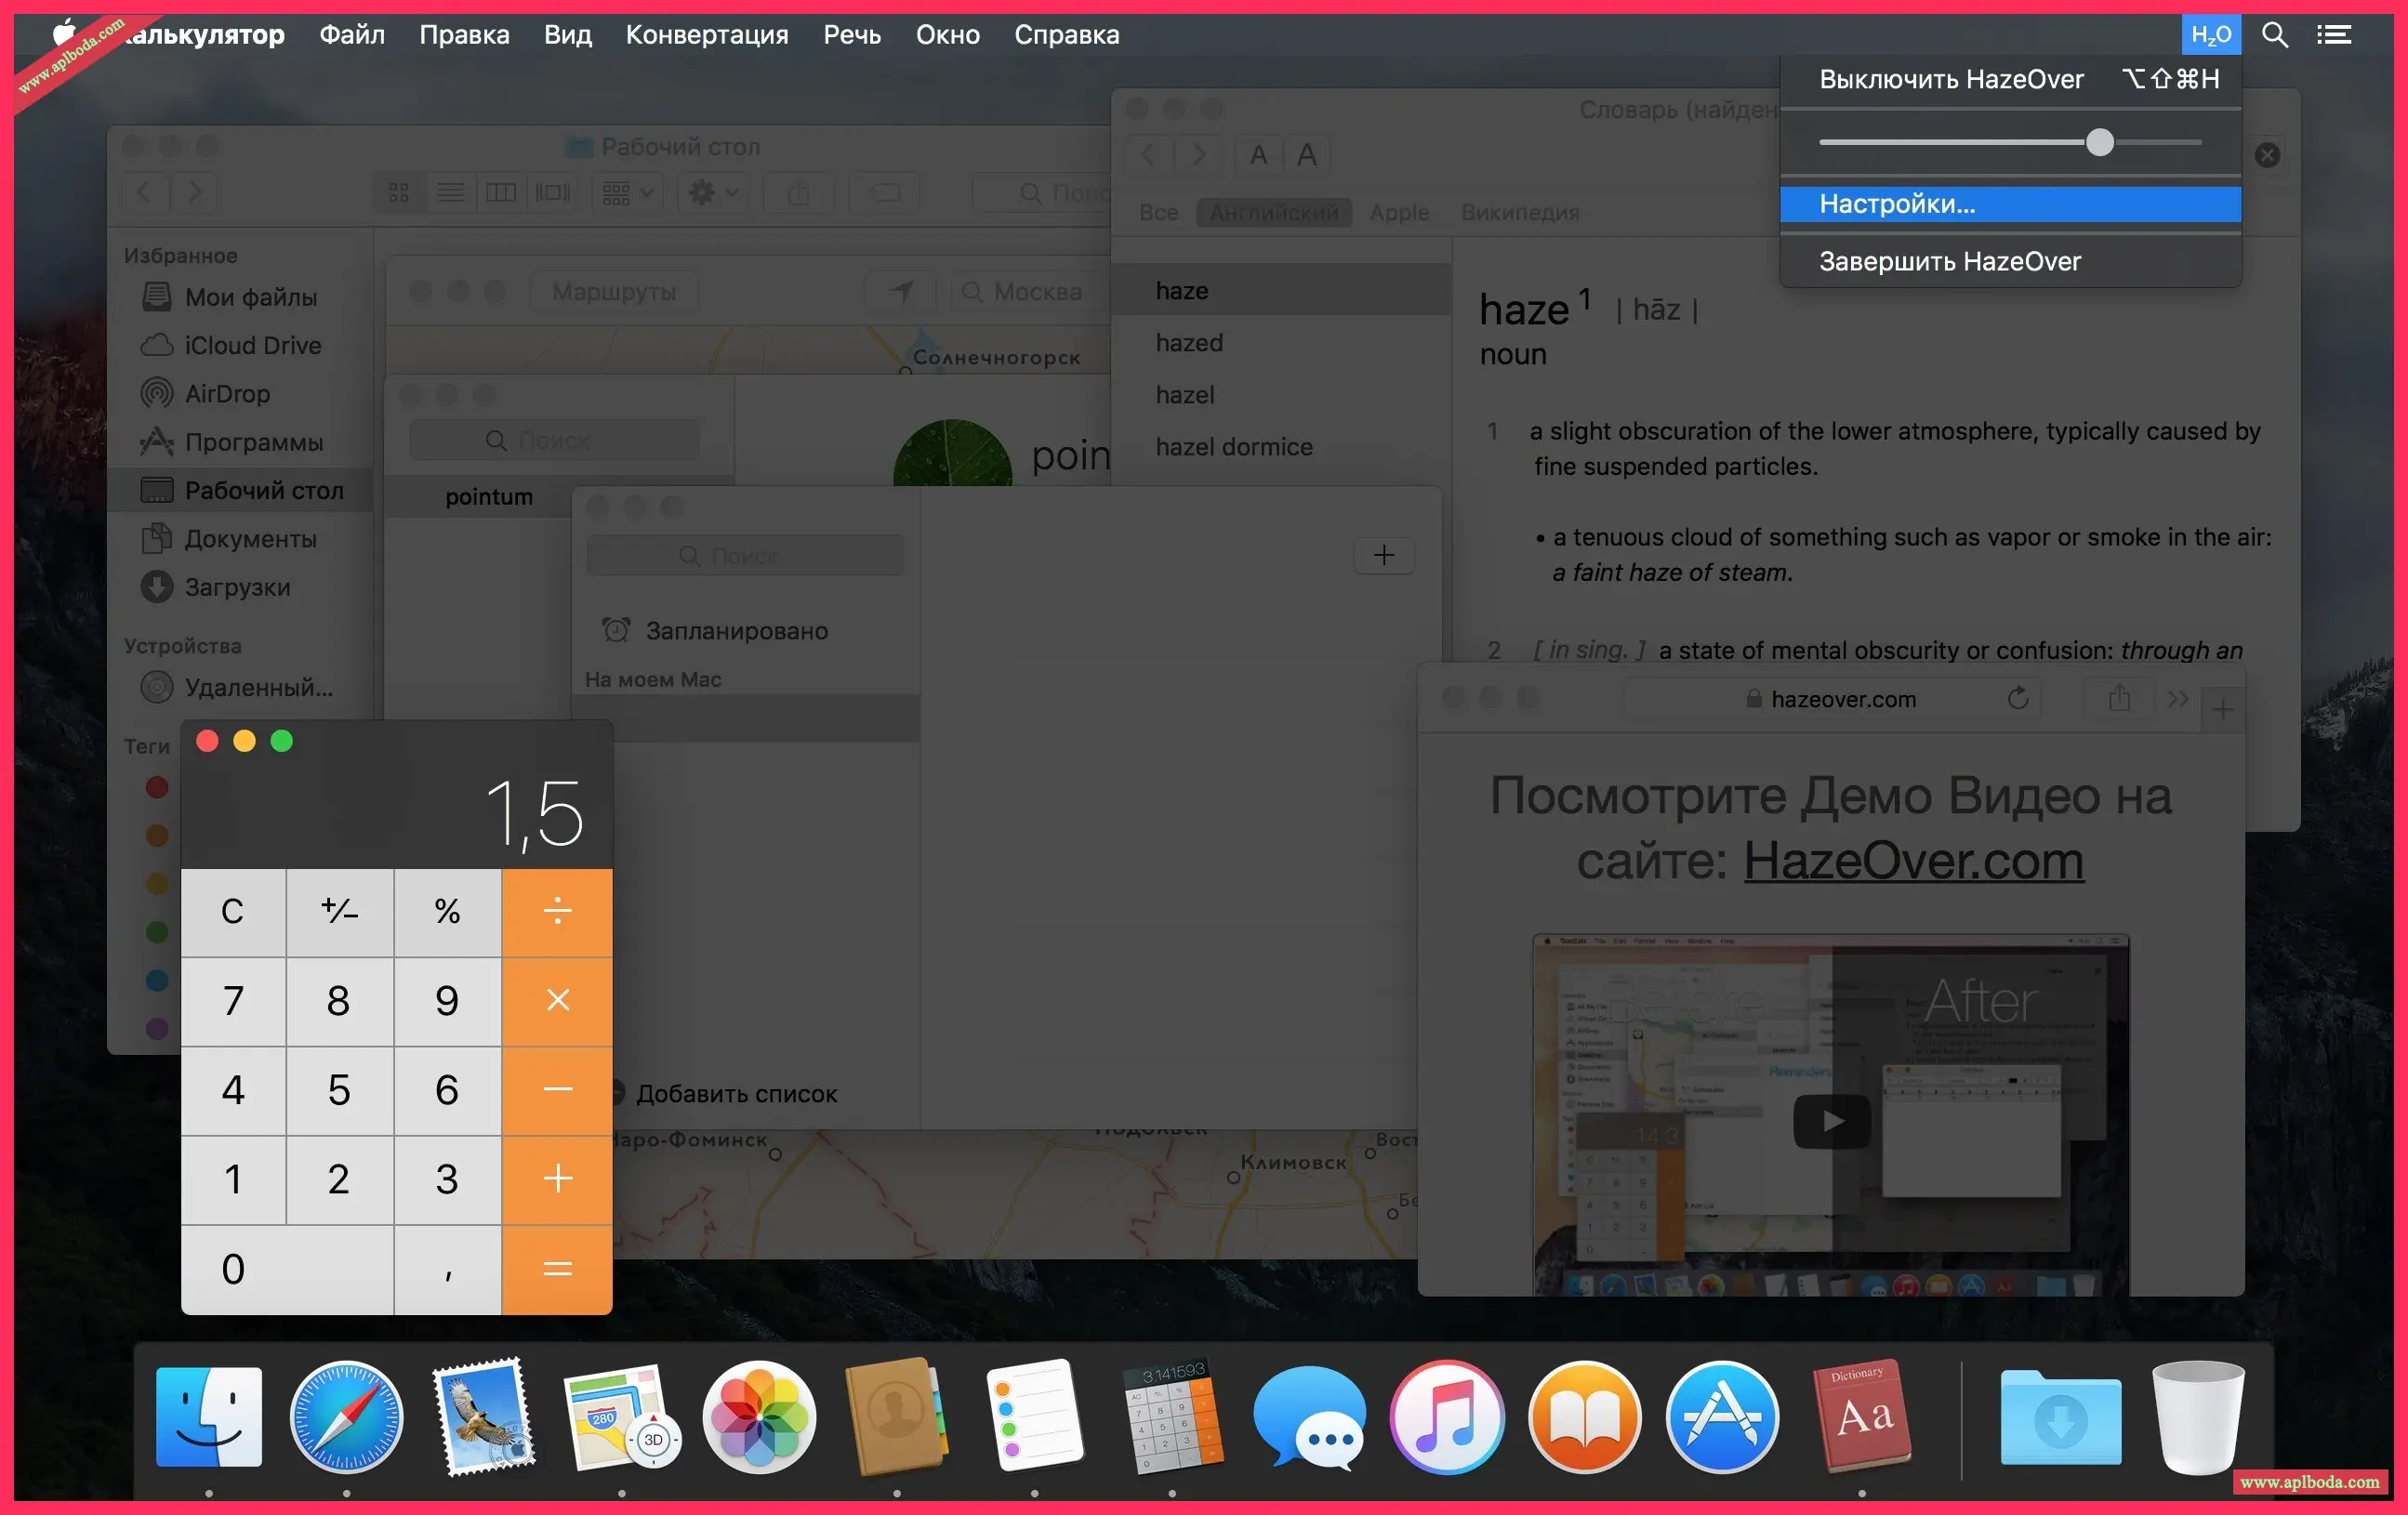
Task: Open Maps from the Dock
Action: (x=621, y=1417)
